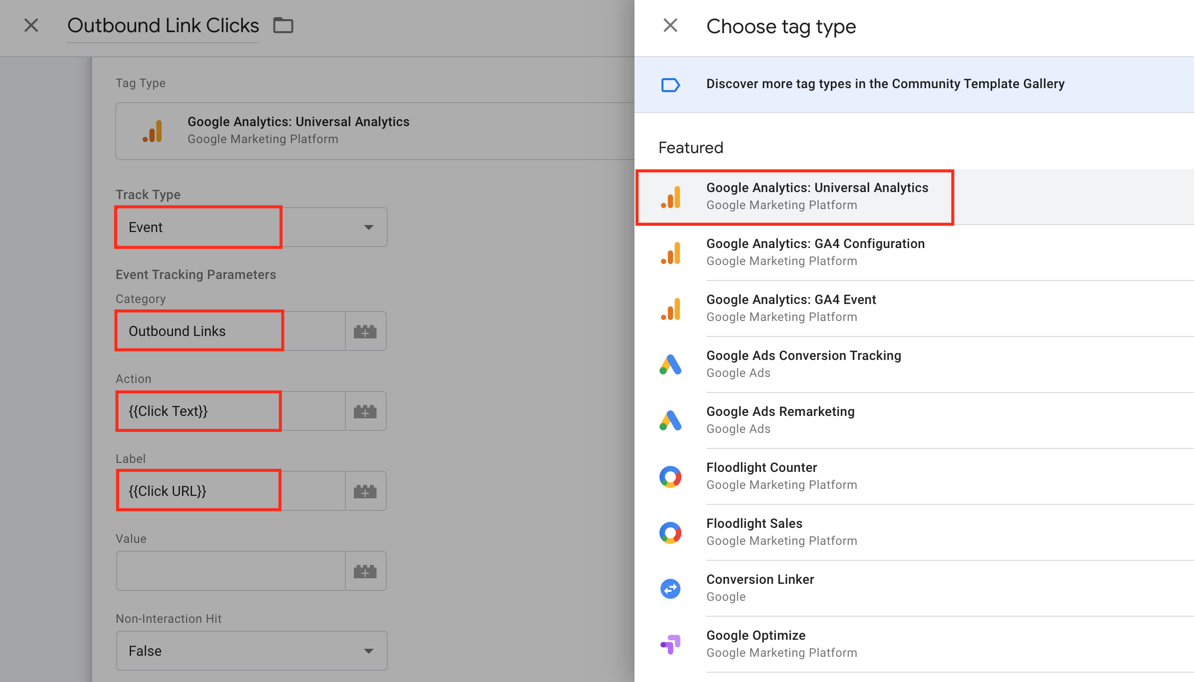
Task: Click the Google Ads Remarketing logo icon
Action: (x=671, y=421)
